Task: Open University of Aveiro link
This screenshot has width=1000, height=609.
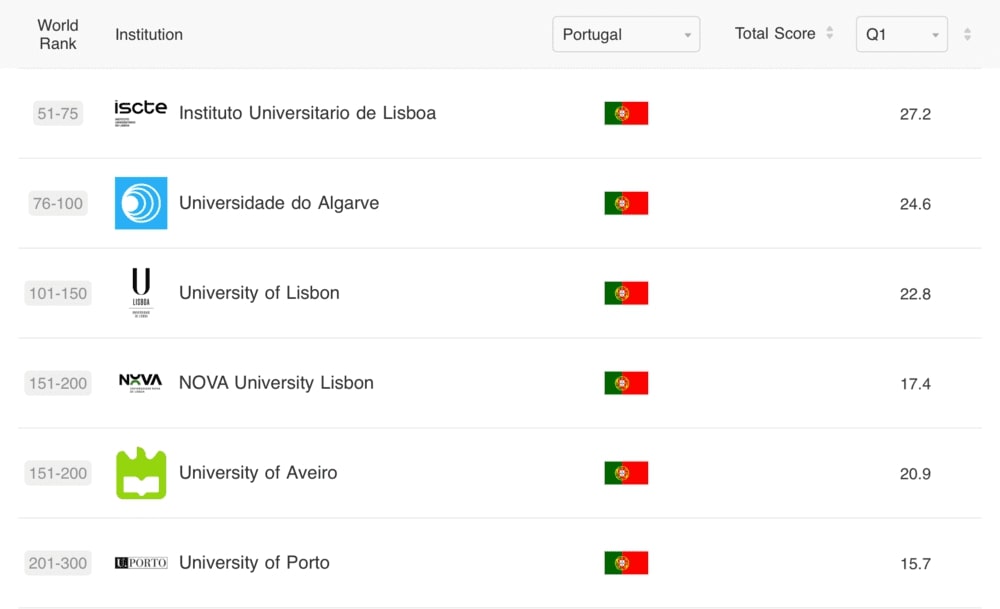Action: pos(258,473)
